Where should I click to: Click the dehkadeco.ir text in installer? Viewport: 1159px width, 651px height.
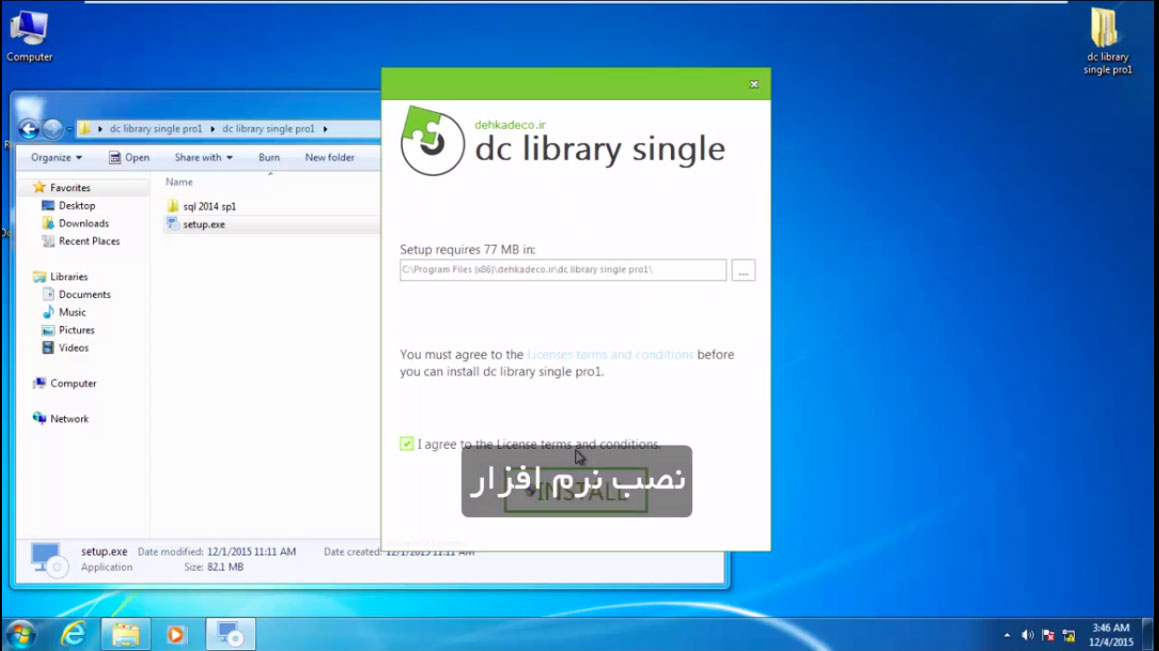coord(510,125)
